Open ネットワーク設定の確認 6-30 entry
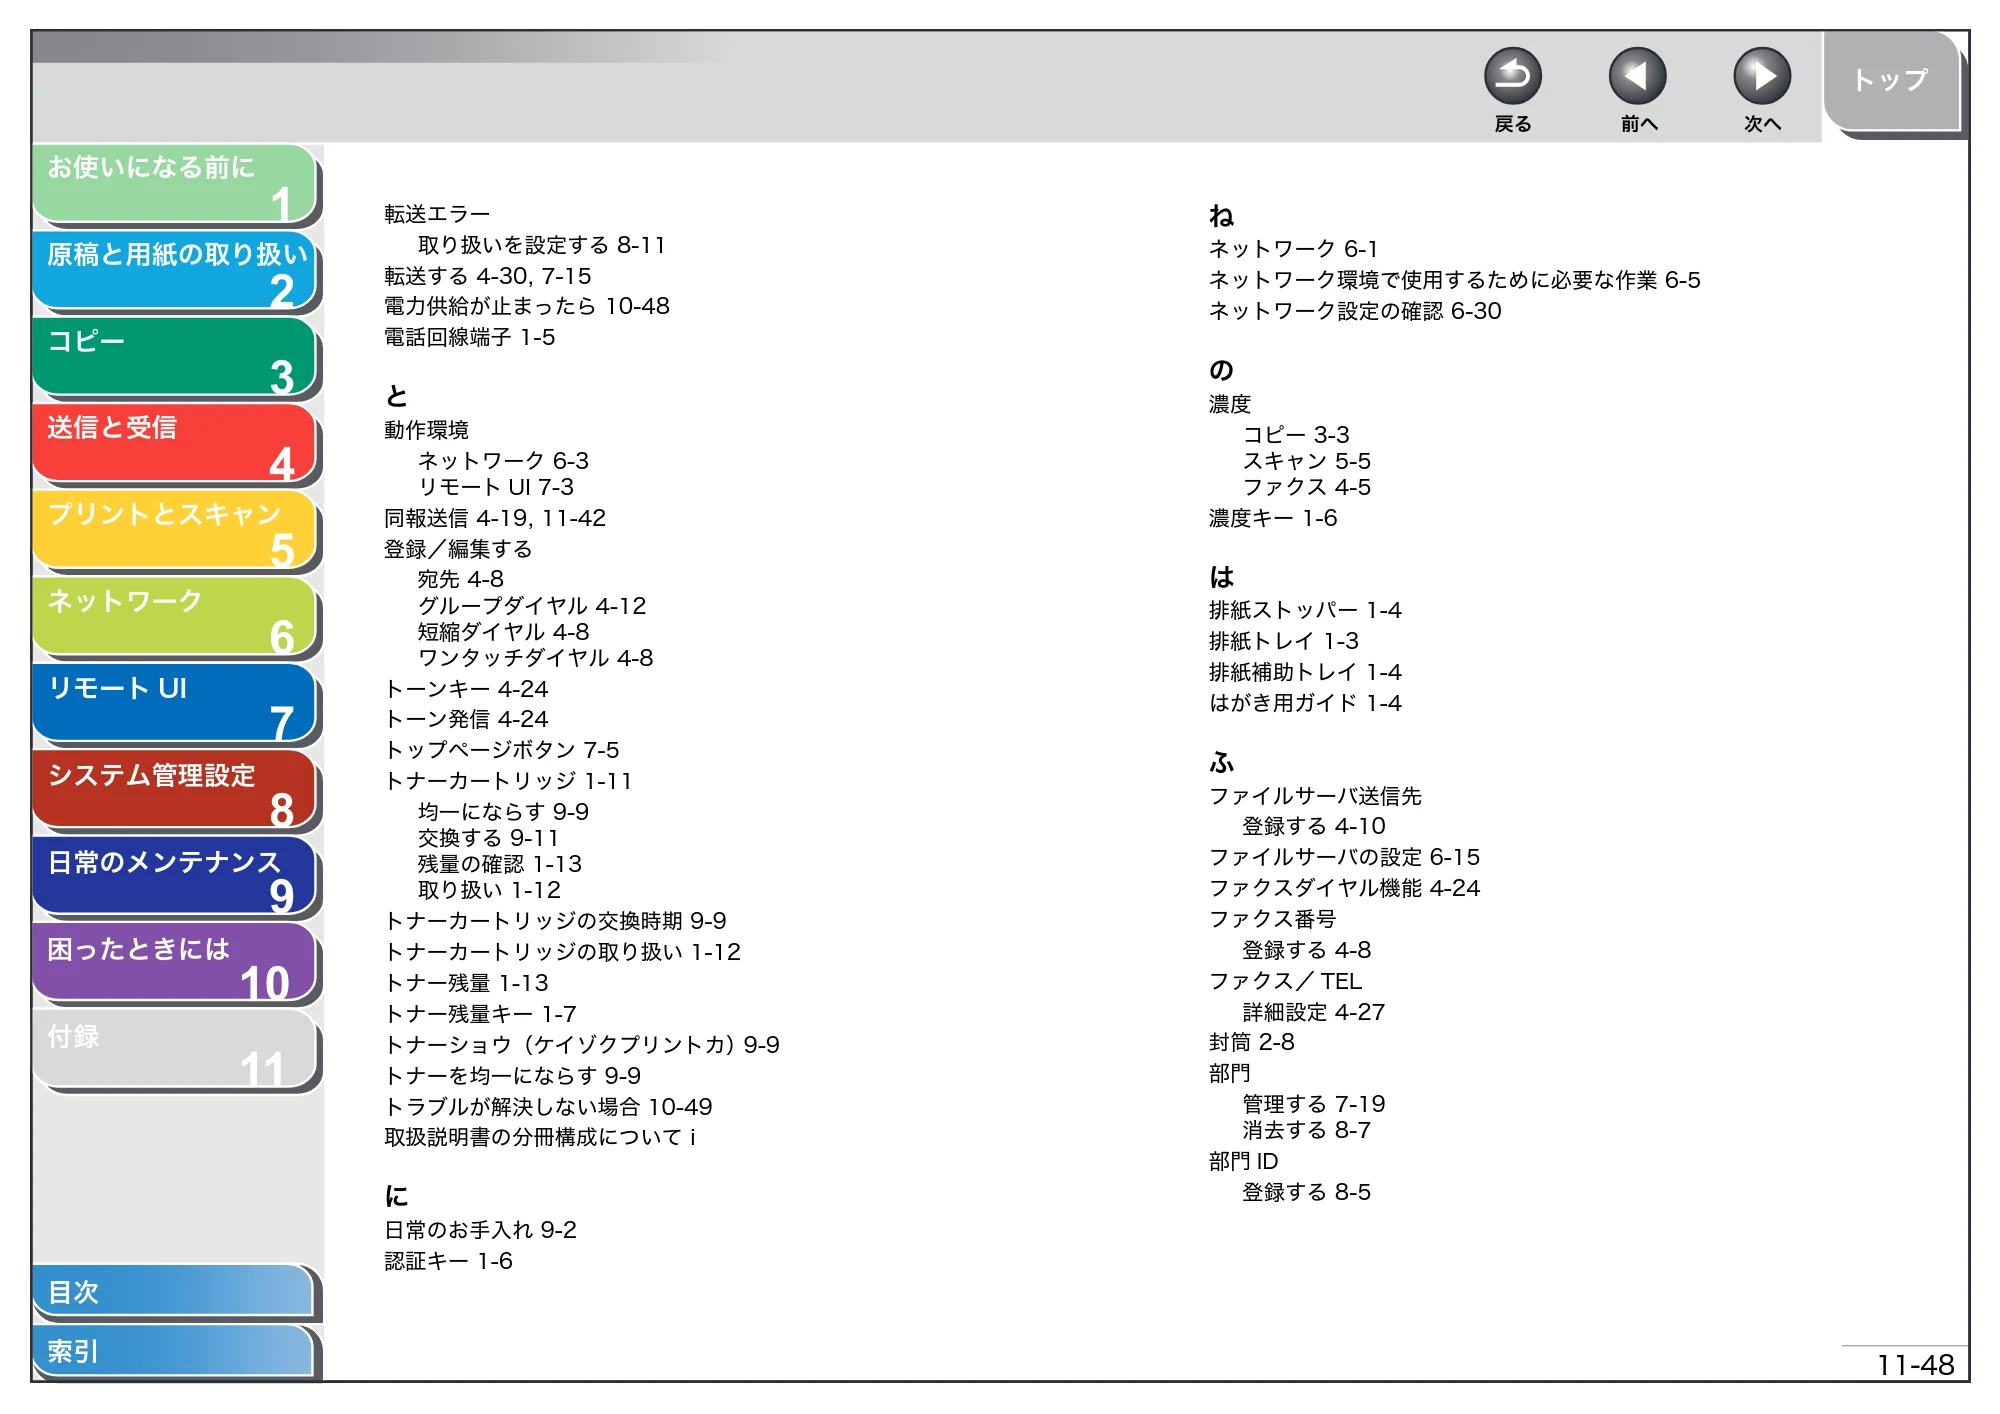Image resolution: width=2000 pixels, height=1414 pixels. click(x=1355, y=311)
